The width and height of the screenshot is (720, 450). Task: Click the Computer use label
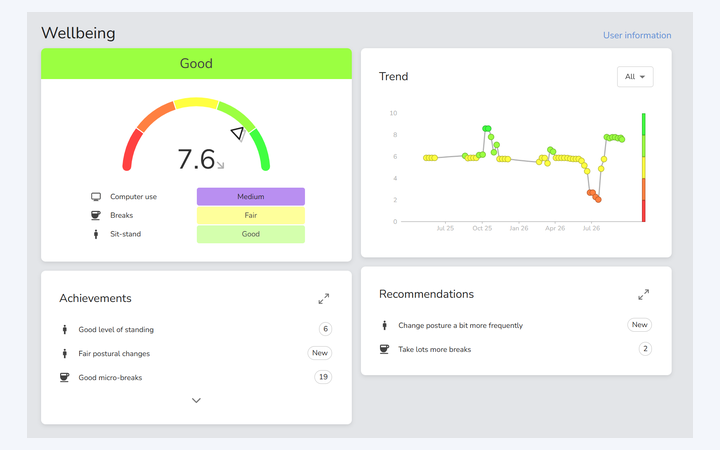pos(134,197)
